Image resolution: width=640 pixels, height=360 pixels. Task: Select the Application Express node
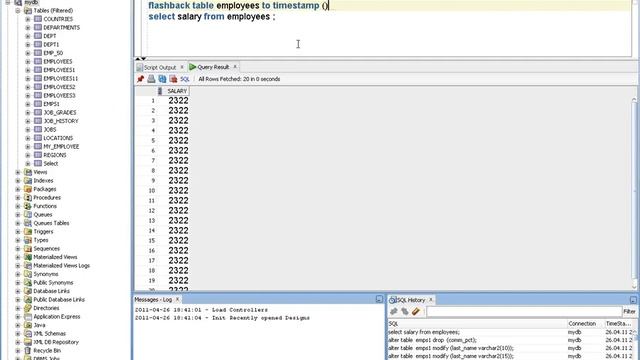(57, 316)
